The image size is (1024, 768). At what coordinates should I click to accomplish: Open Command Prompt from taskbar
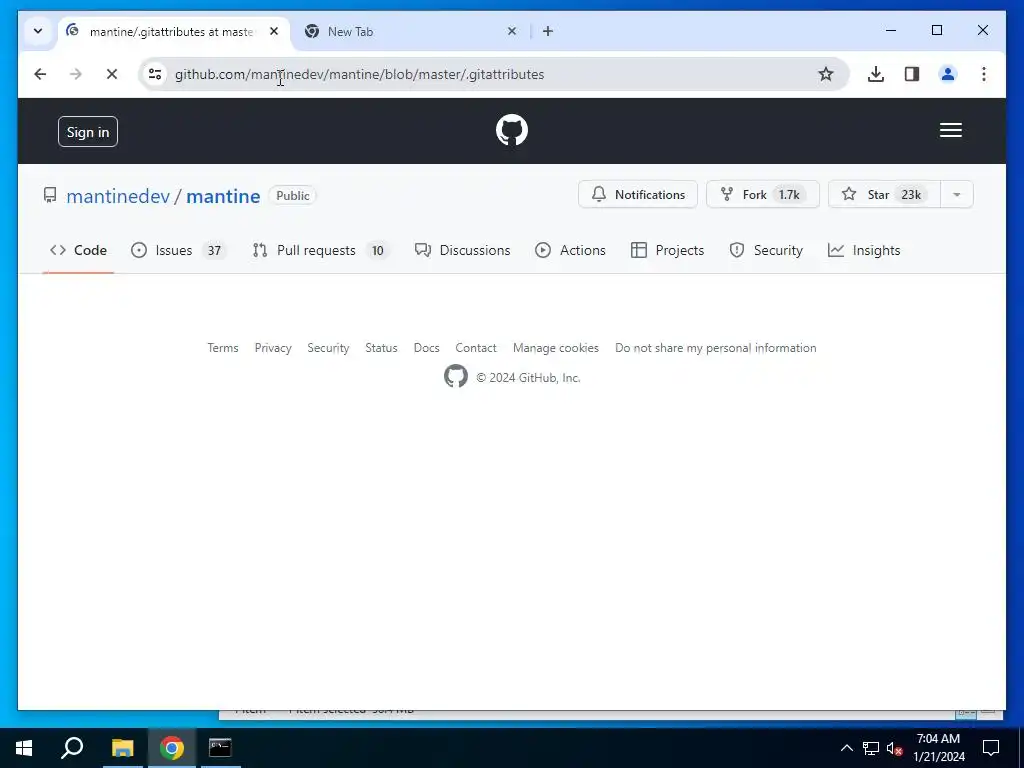tap(220, 748)
